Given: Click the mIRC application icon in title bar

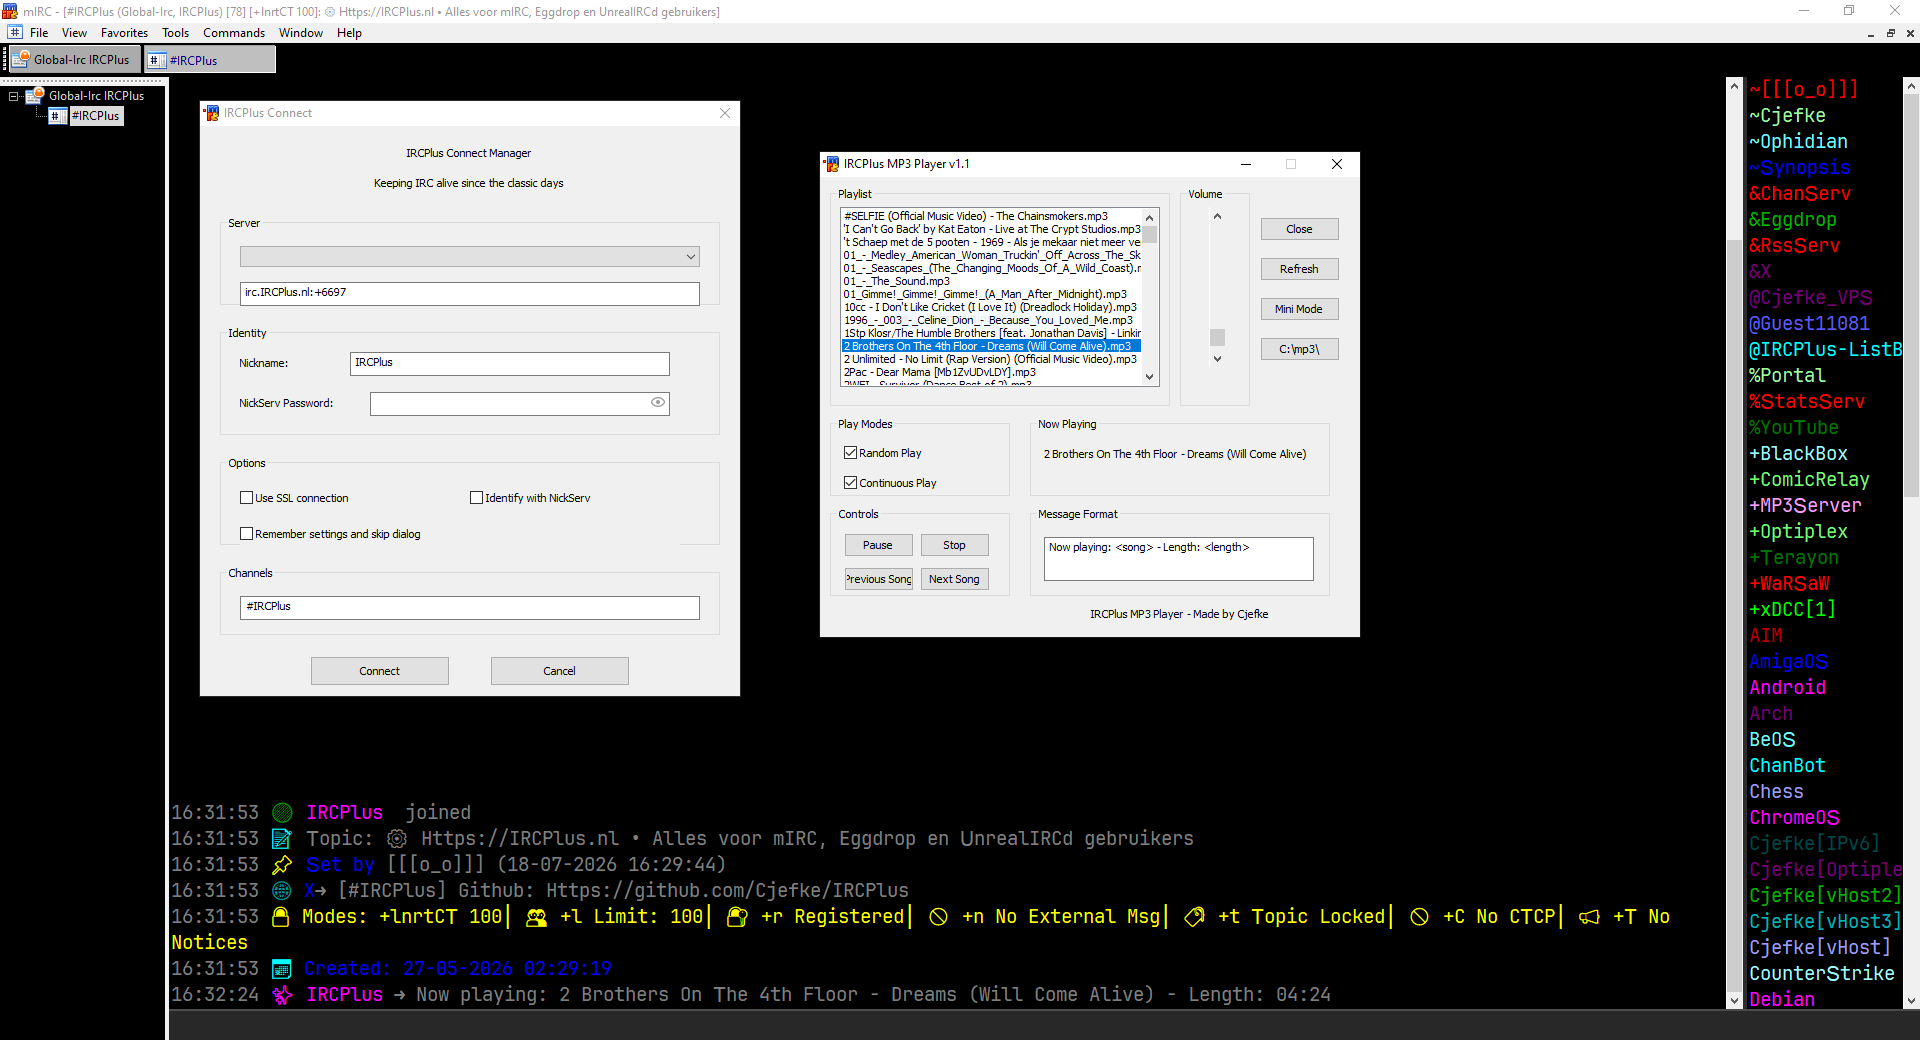Looking at the screenshot, I should click(x=10, y=11).
